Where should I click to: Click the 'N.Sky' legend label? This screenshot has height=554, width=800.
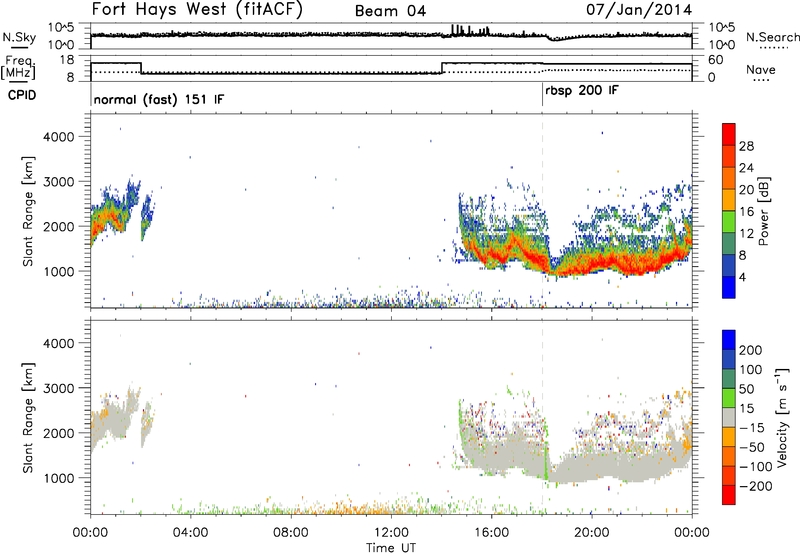[x=19, y=37]
